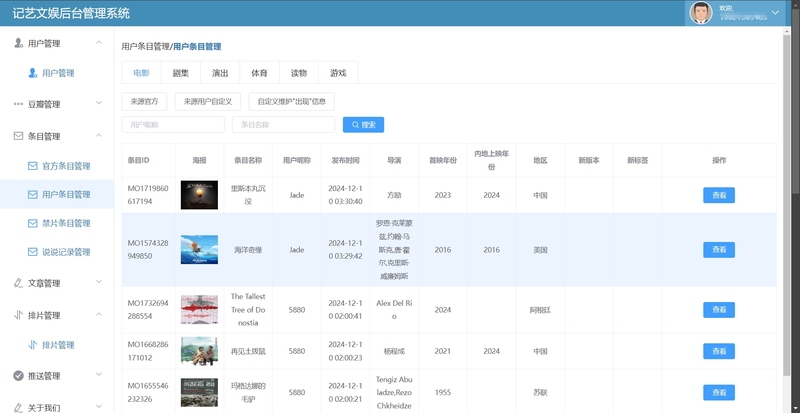Click the person icon of 用户管理 top menu
The height and width of the screenshot is (413, 800).
pos(18,43)
